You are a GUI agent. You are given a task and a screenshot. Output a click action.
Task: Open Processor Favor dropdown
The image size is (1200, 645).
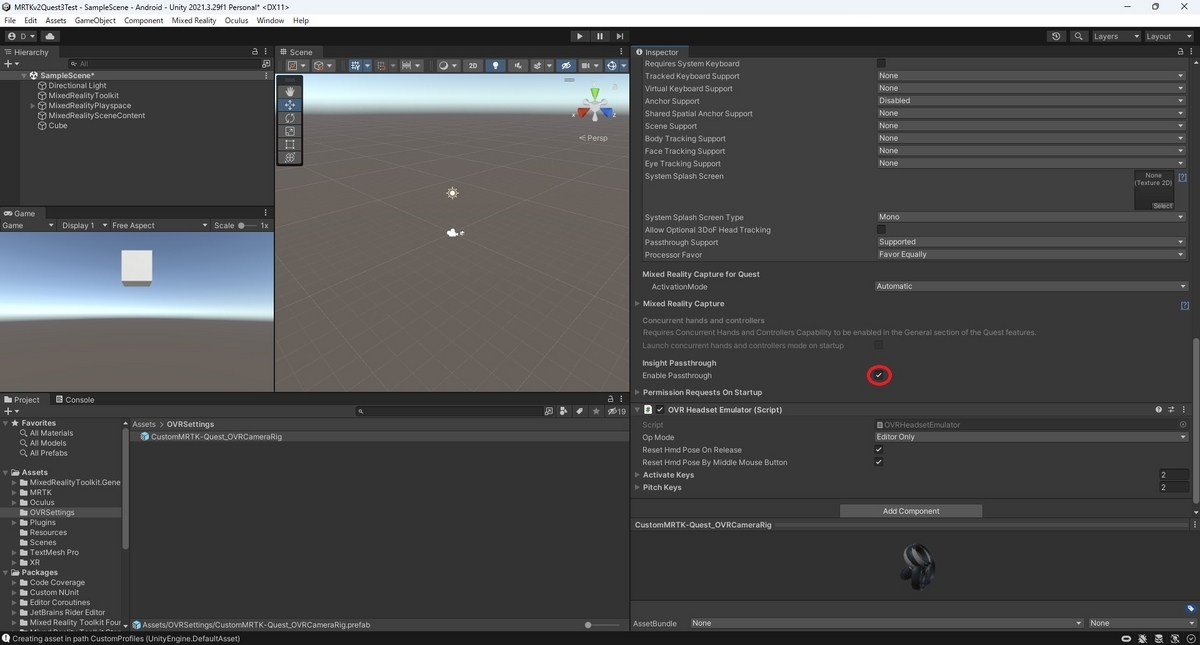[1031, 254]
